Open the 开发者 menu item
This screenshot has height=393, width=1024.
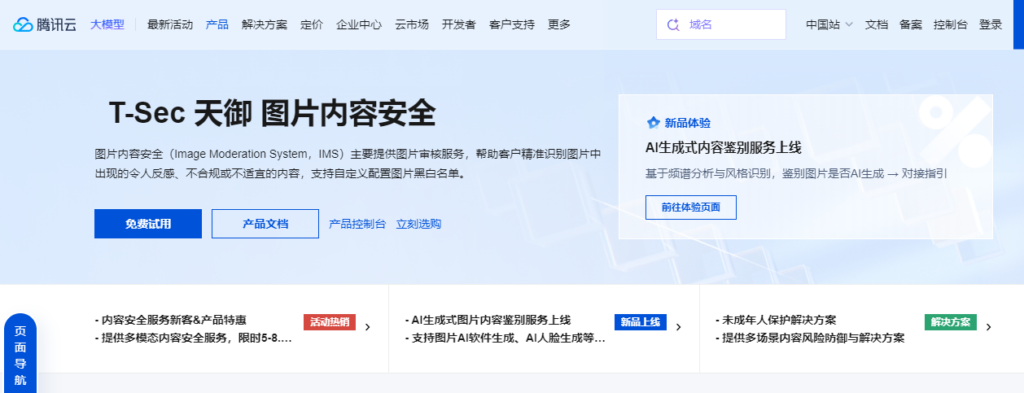click(458, 25)
